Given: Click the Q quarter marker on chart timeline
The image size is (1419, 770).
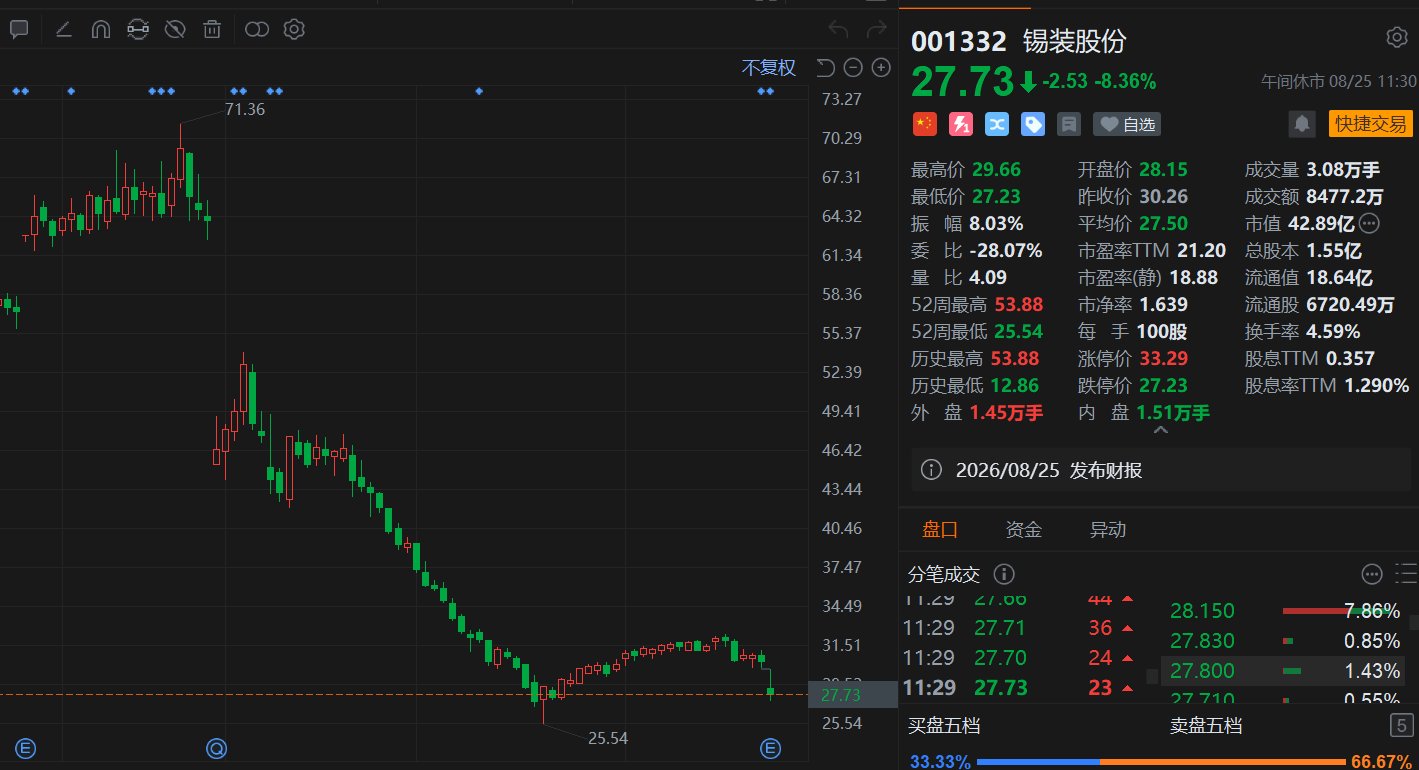Looking at the screenshot, I should [x=217, y=747].
